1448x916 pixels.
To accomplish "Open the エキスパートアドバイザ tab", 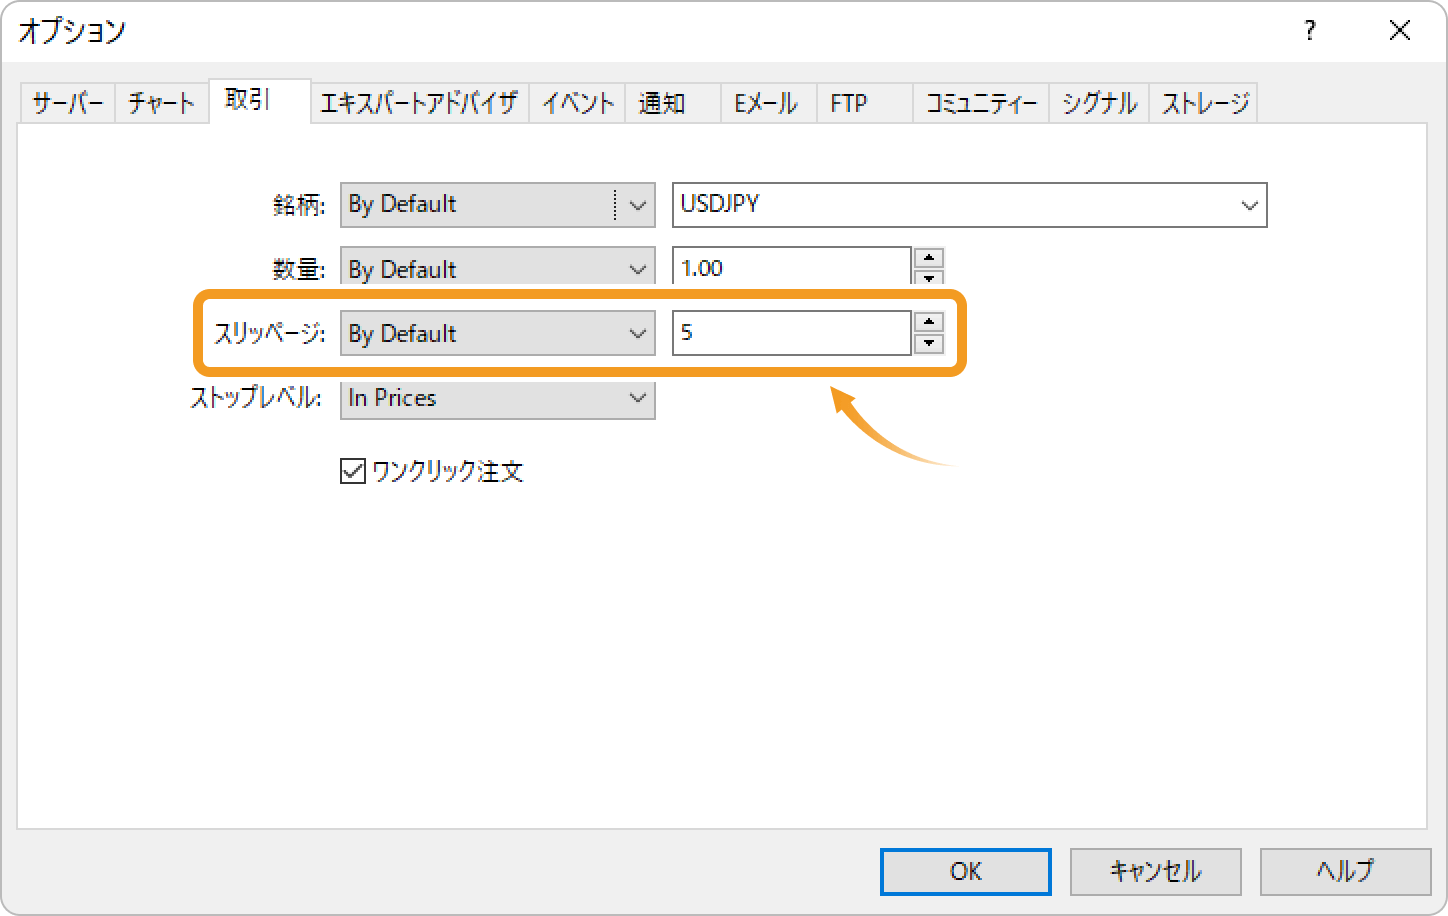I will point(419,103).
